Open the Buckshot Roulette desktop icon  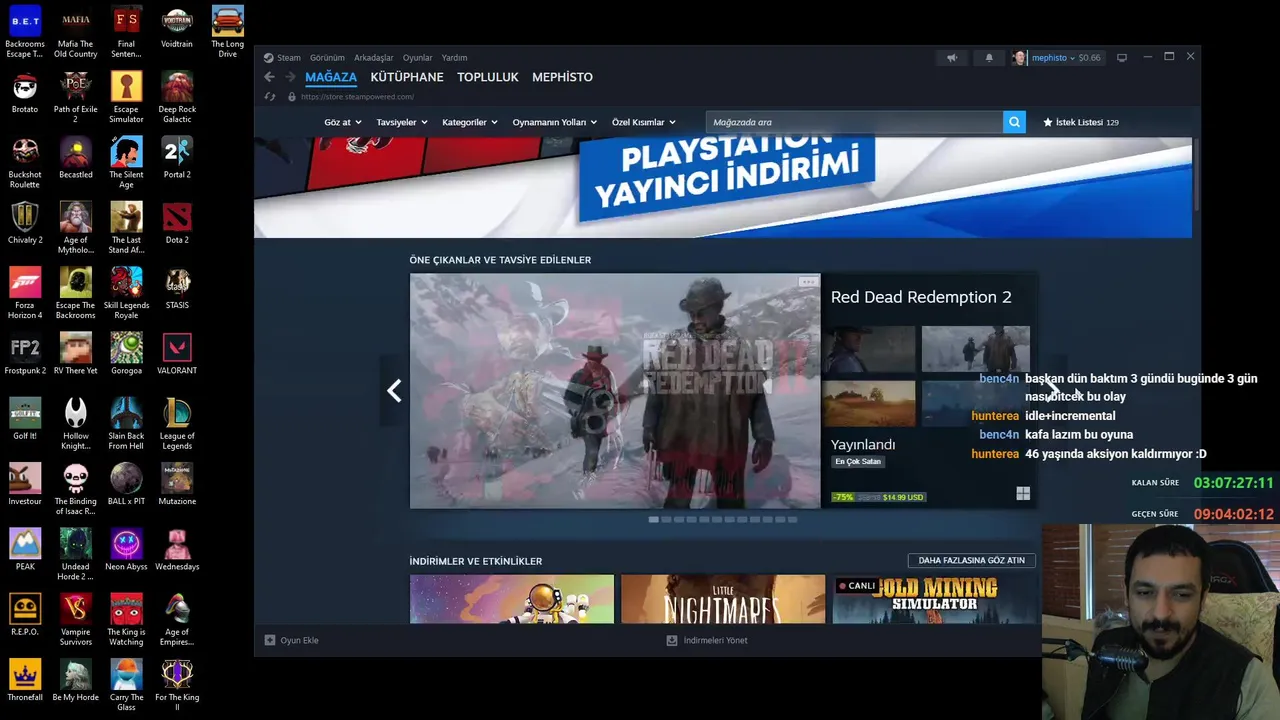[25, 162]
